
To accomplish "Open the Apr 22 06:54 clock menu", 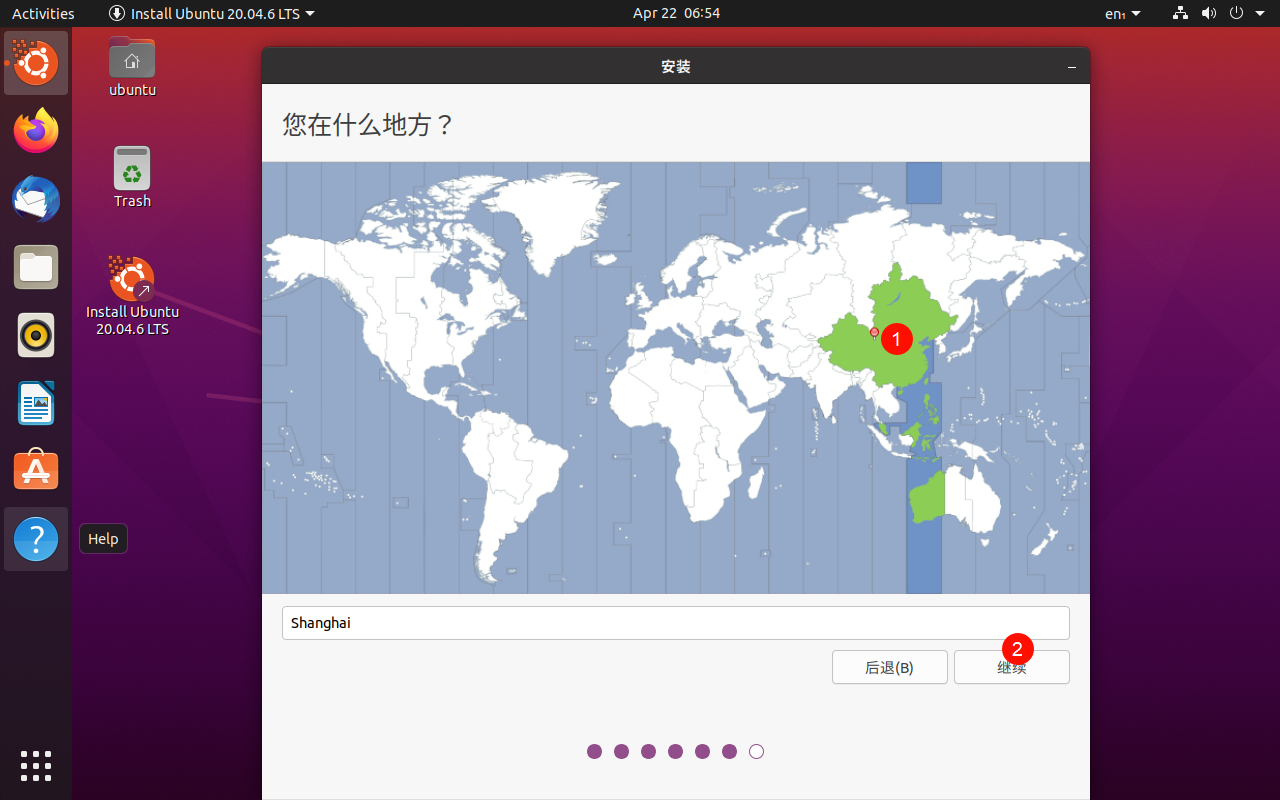I will tap(676, 13).
